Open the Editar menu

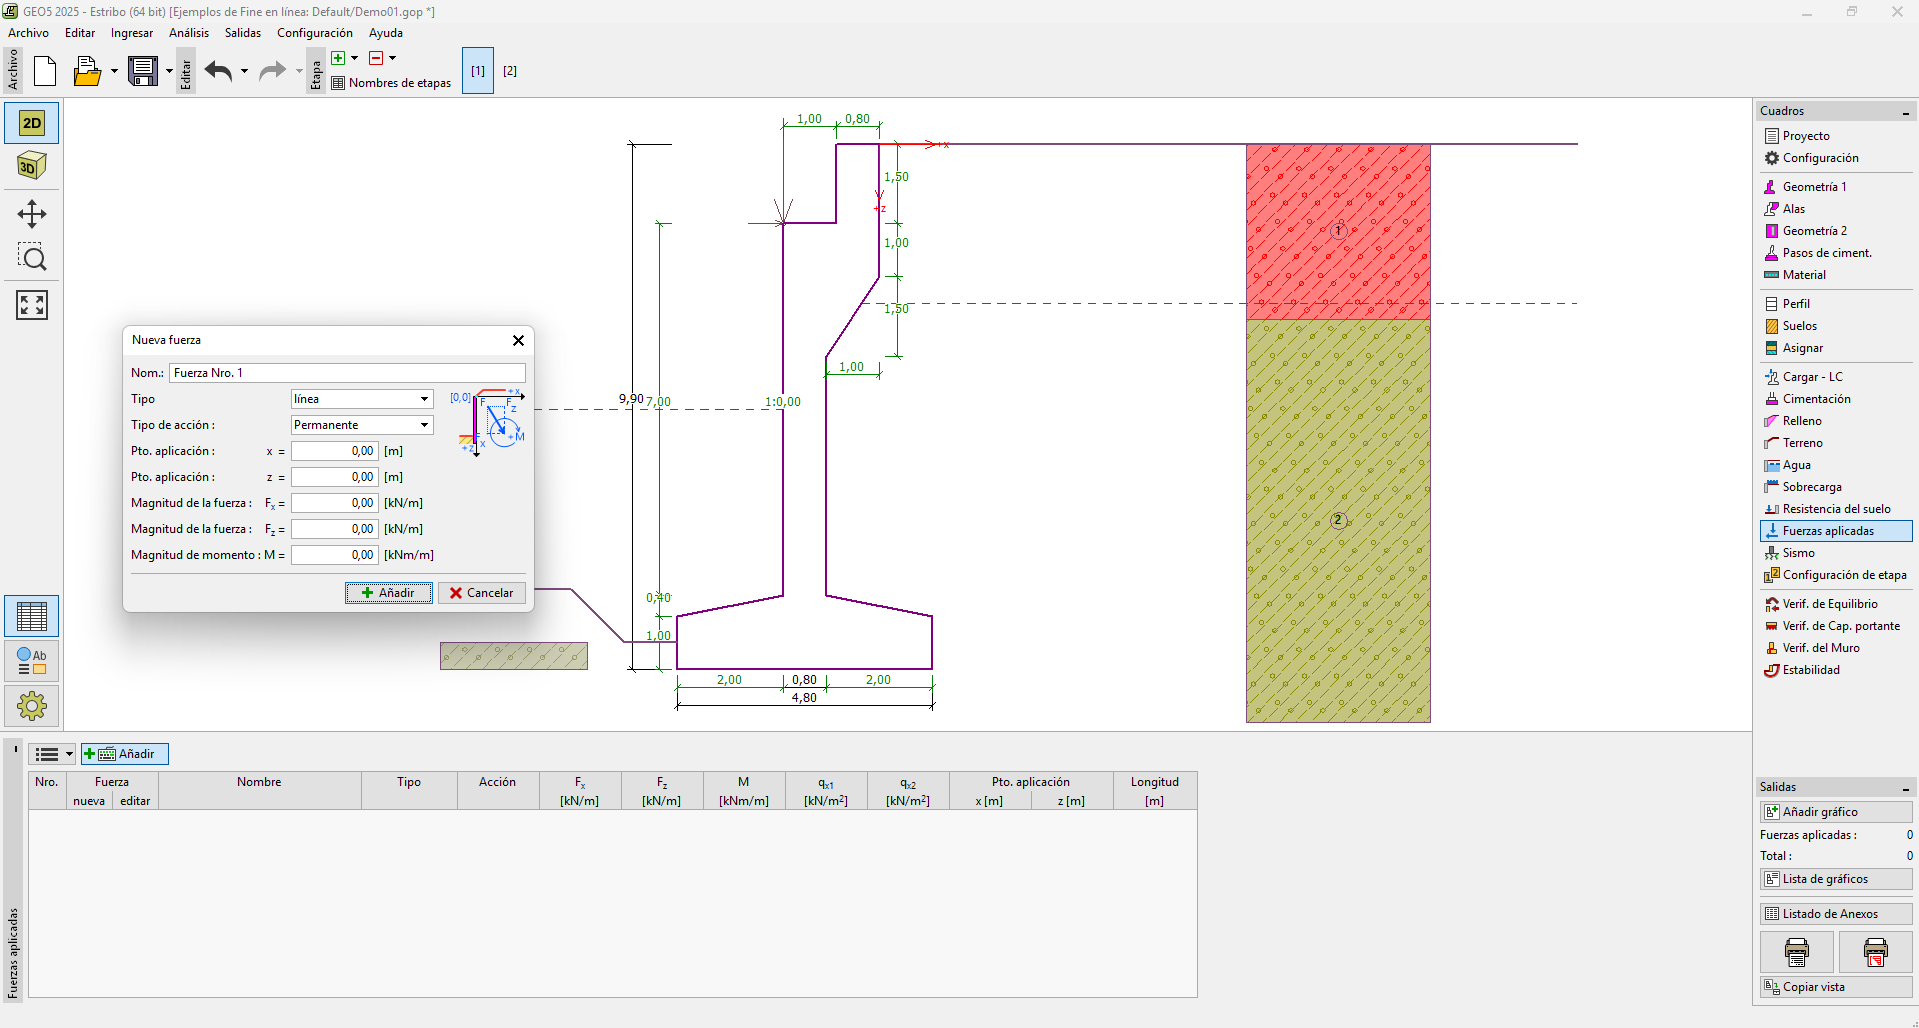click(80, 33)
